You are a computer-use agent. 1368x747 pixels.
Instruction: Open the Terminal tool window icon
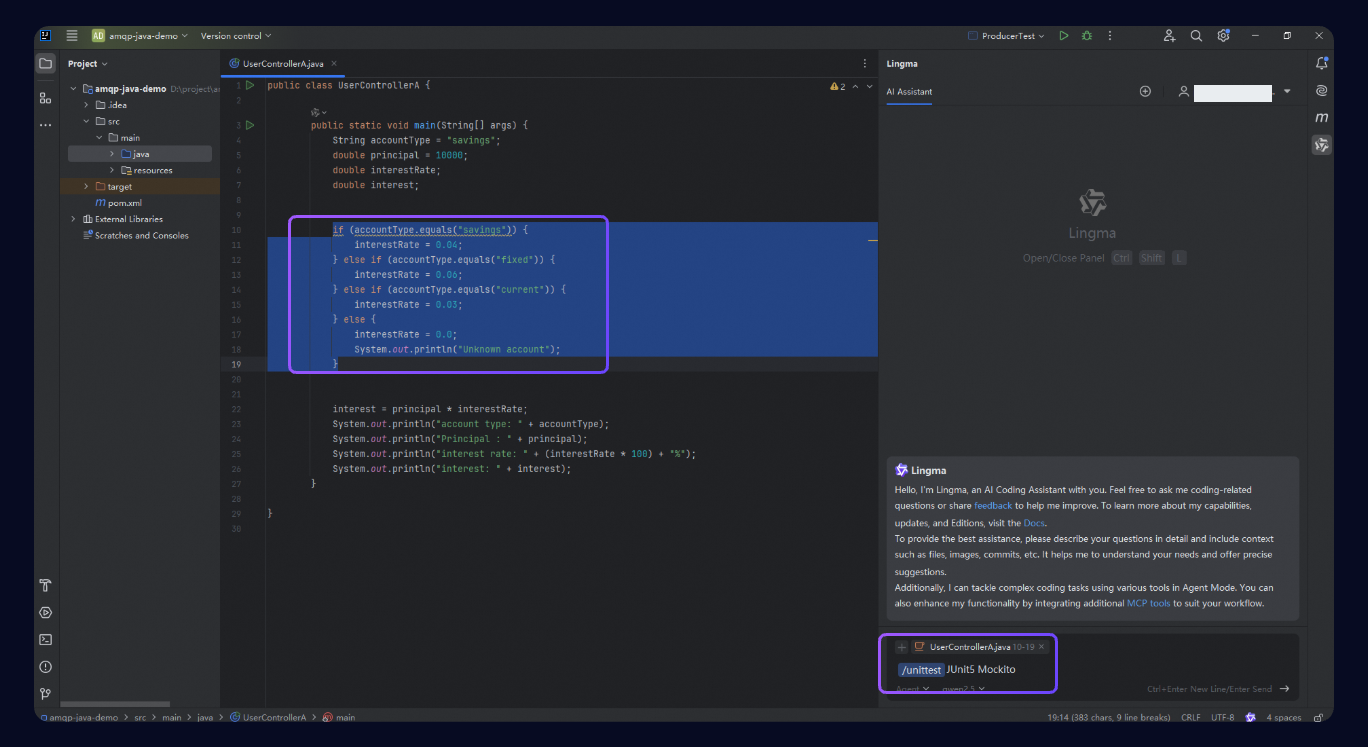45,639
